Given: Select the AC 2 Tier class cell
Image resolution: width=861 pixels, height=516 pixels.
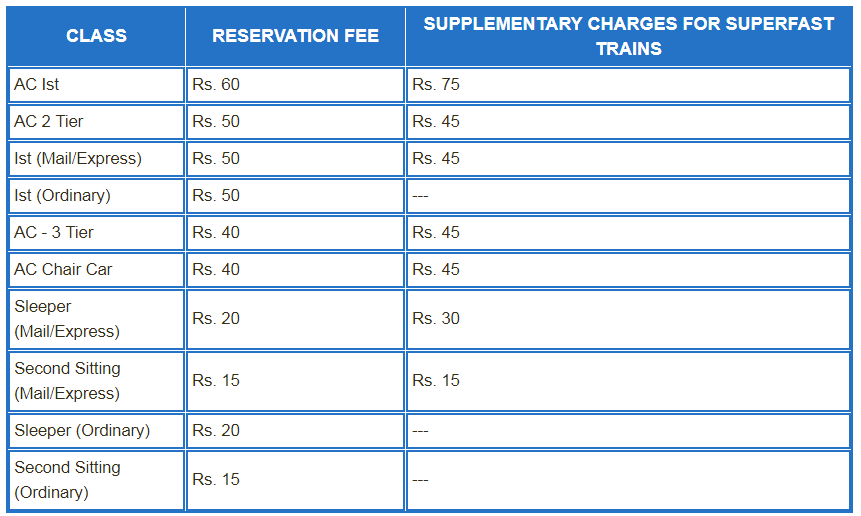Looking at the screenshot, I should [x=96, y=121].
